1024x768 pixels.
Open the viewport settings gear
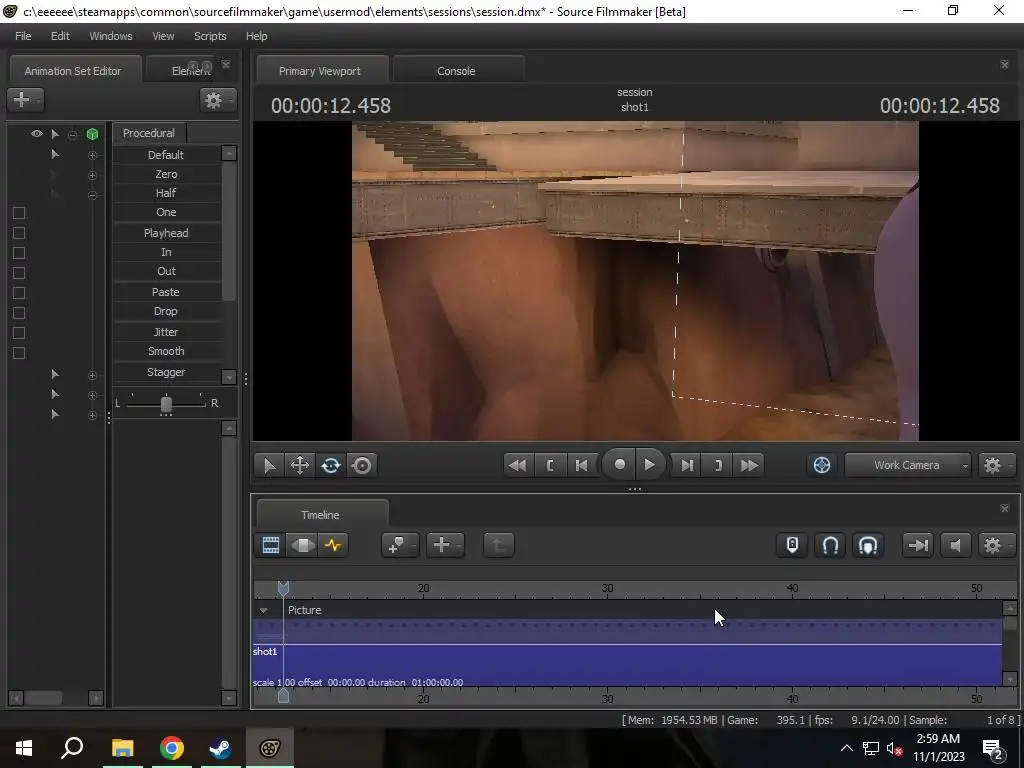click(x=995, y=465)
